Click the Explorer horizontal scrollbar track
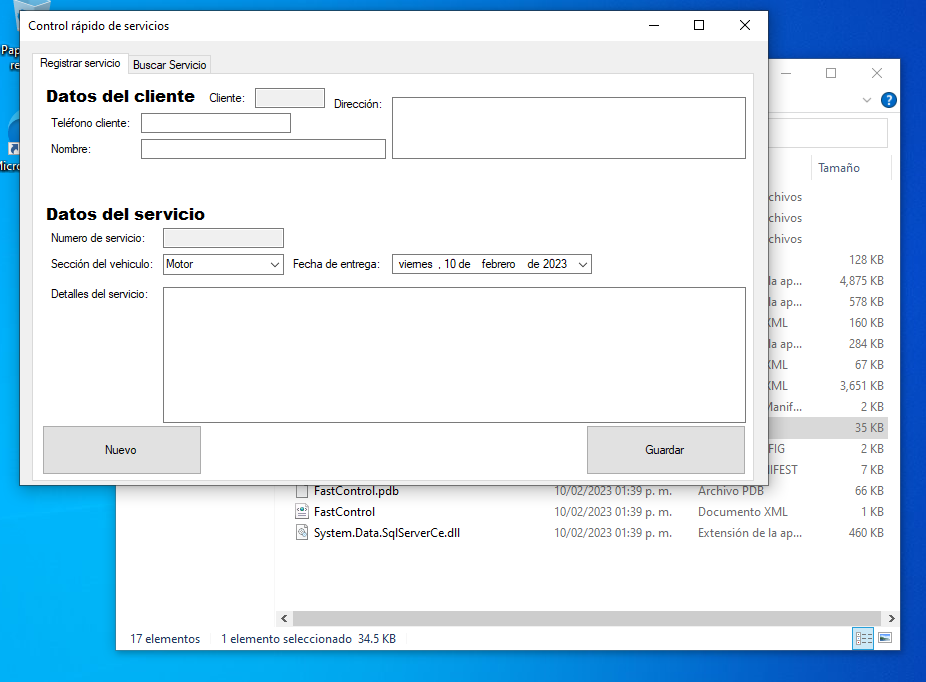The width and height of the screenshot is (926, 682). pyautogui.click(x=587, y=618)
